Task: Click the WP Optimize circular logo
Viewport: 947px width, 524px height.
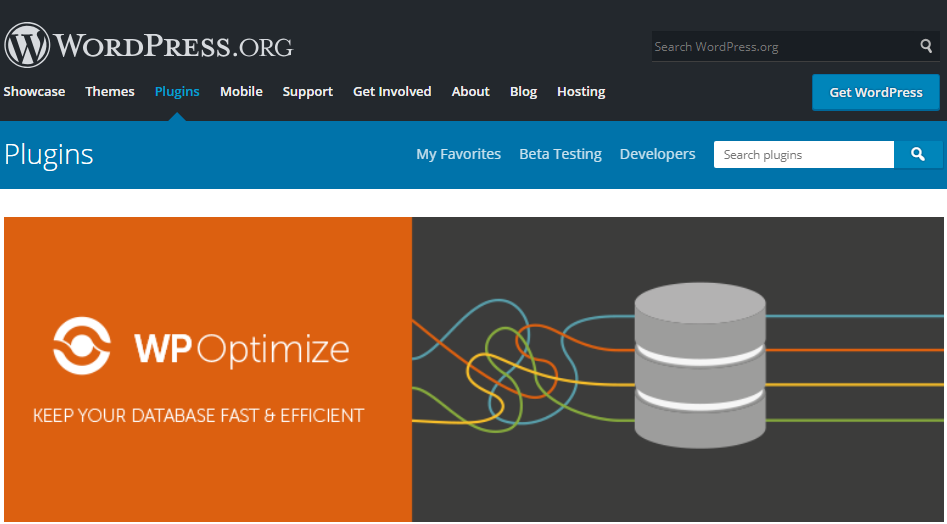Action: click(x=82, y=346)
